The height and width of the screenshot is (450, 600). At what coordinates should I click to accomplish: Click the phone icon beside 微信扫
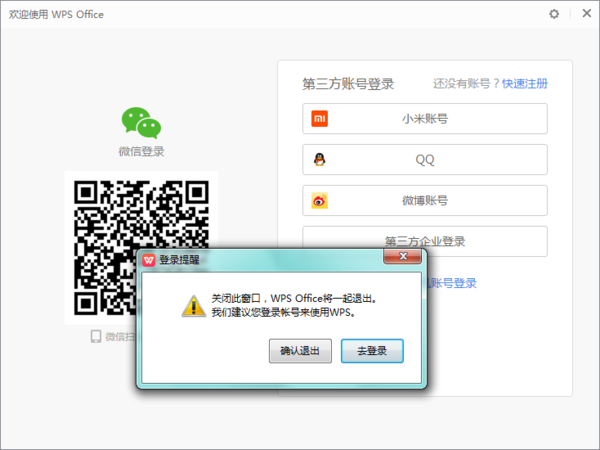tap(96, 336)
